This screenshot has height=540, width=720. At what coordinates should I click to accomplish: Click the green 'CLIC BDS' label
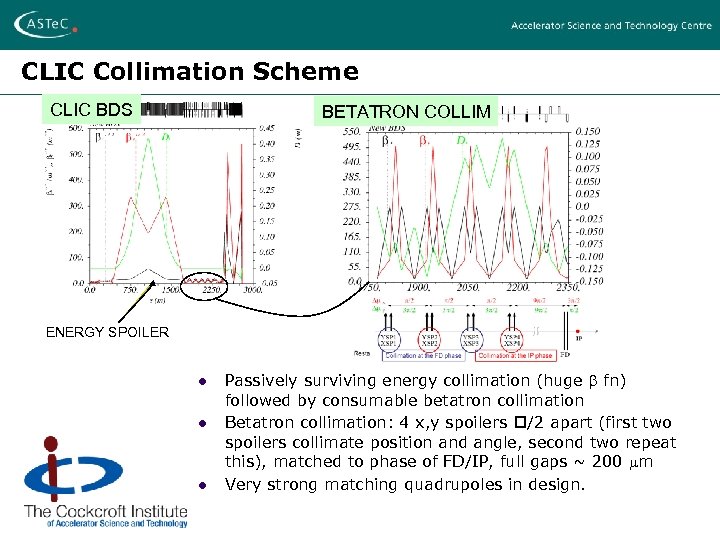(x=91, y=109)
